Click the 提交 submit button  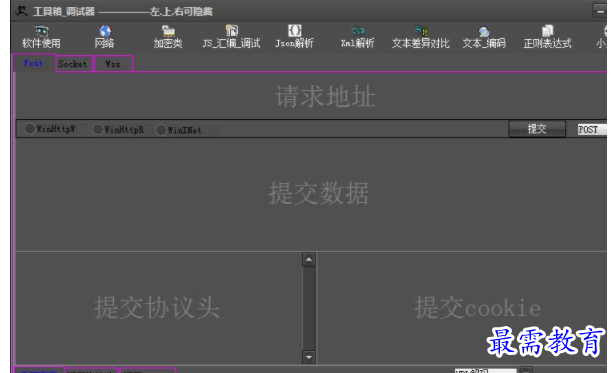pos(537,129)
